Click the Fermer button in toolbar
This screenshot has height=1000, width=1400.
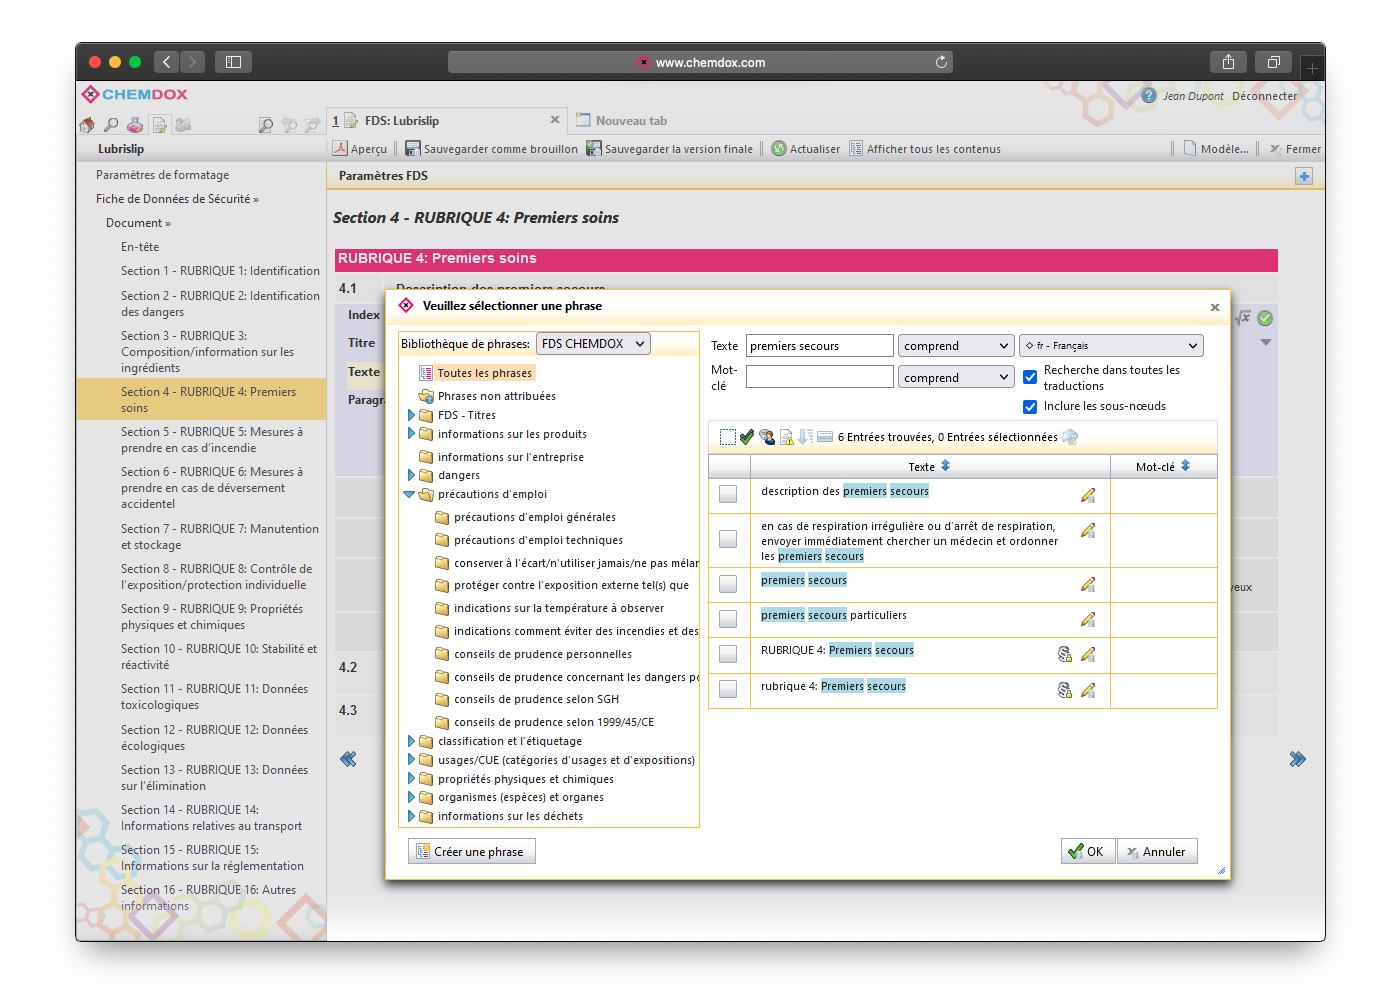[x=1295, y=149]
